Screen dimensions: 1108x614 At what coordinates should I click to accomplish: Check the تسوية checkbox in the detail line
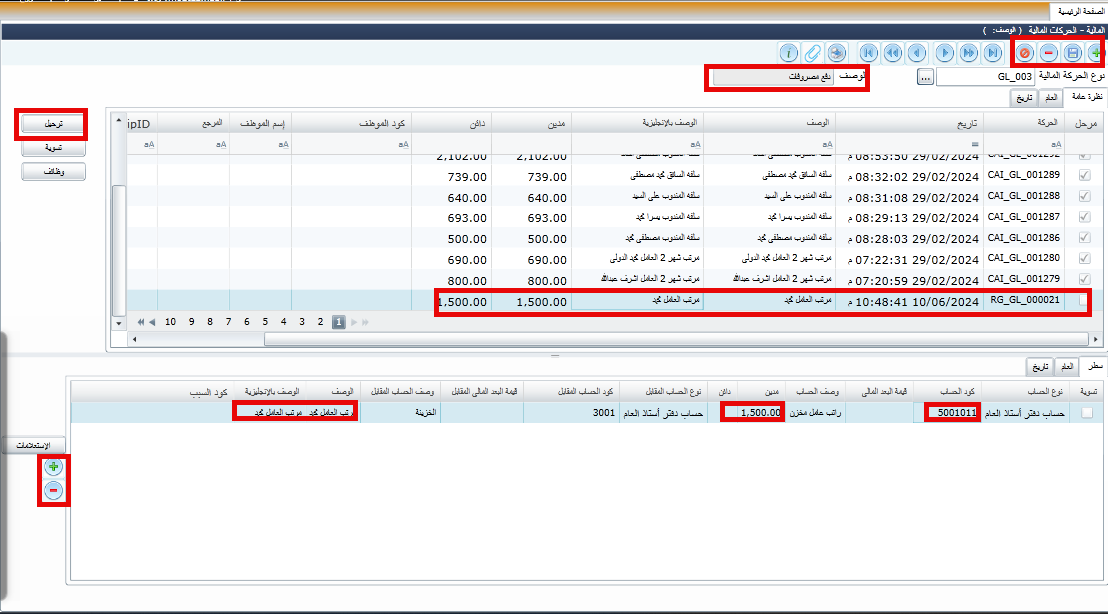tap(1086, 412)
